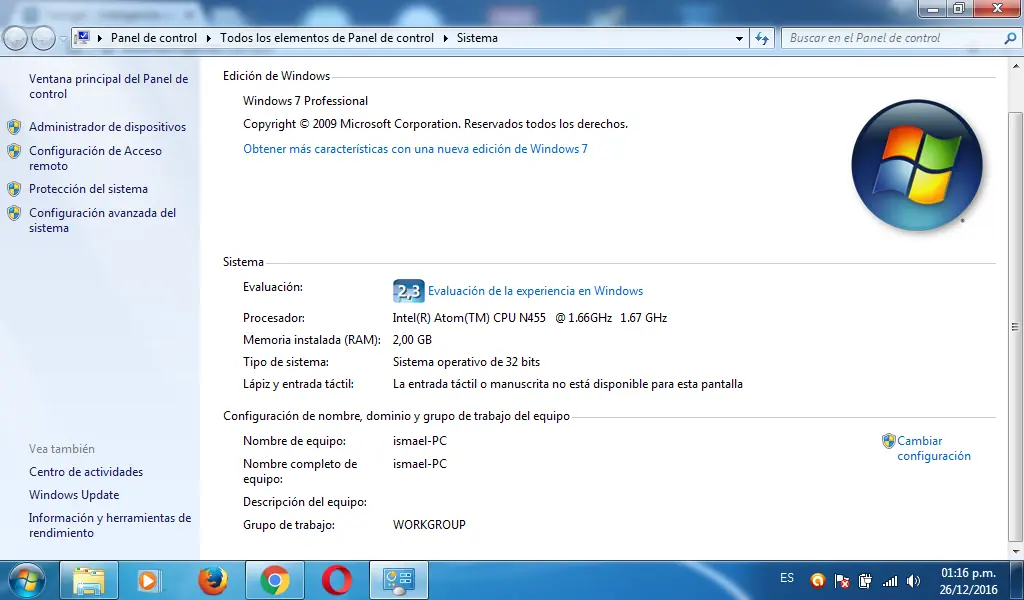The width and height of the screenshot is (1024, 600).
Task: Open Protección del sistema
Action: (x=88, y=189)
